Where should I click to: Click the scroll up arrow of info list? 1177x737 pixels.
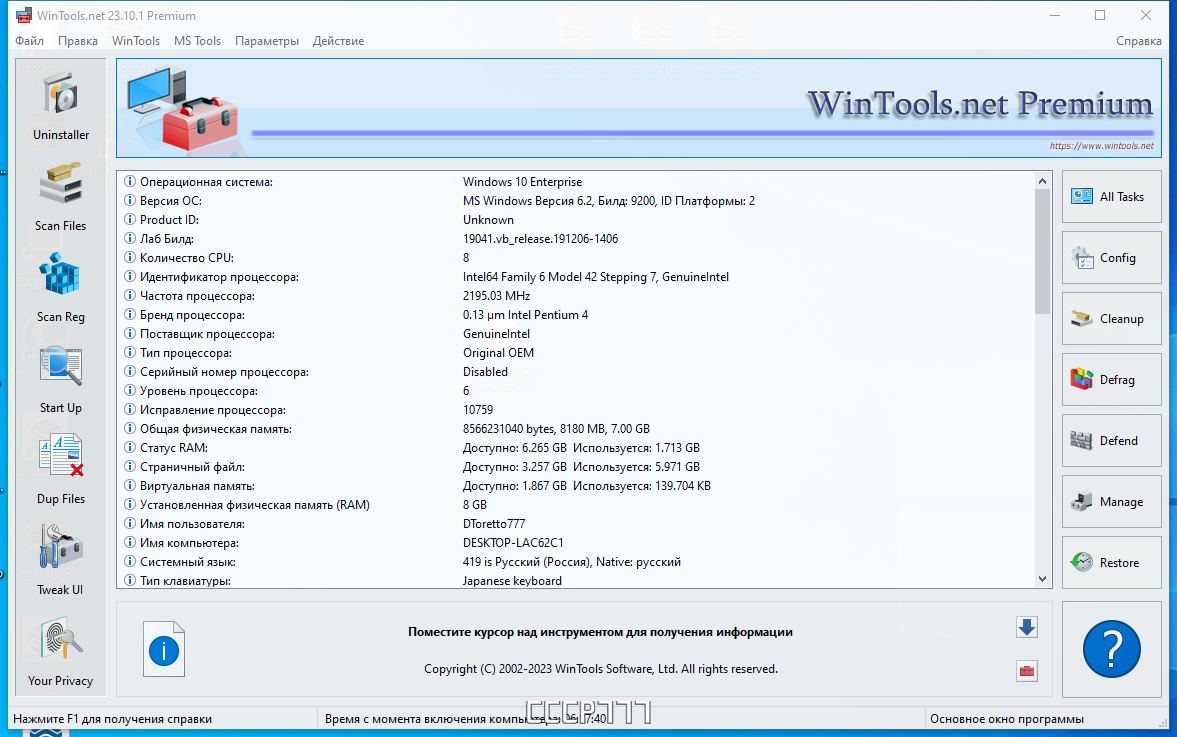click(x=1042, y=181)
